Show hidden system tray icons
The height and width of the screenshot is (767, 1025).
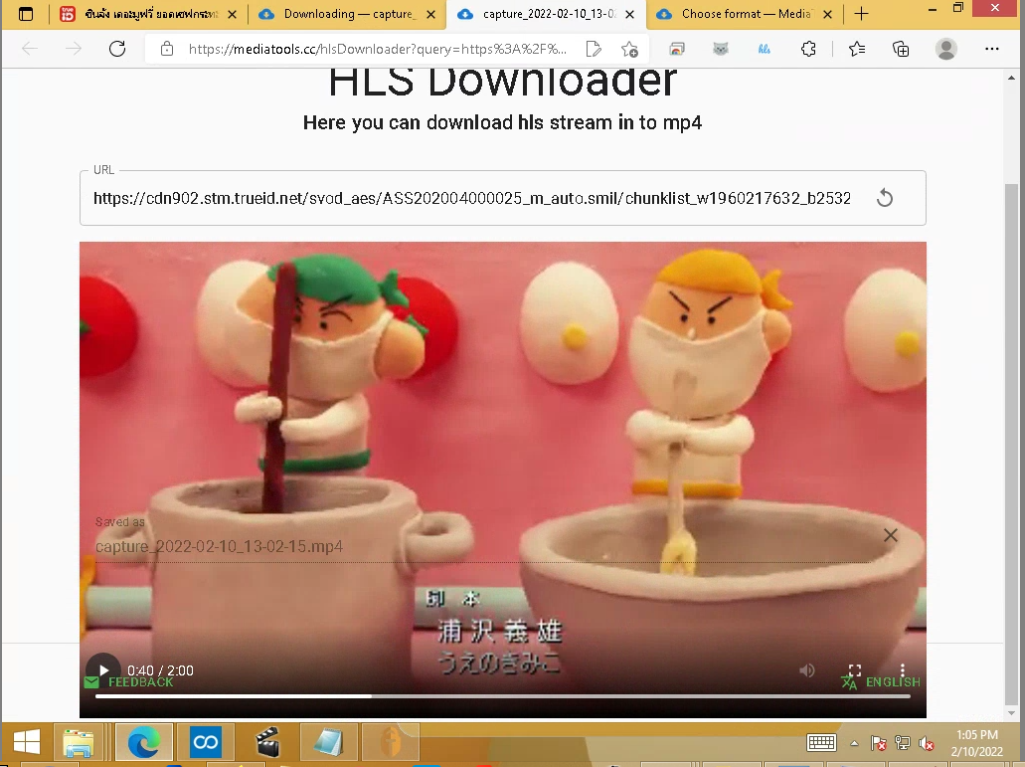[x=854, y=743]
